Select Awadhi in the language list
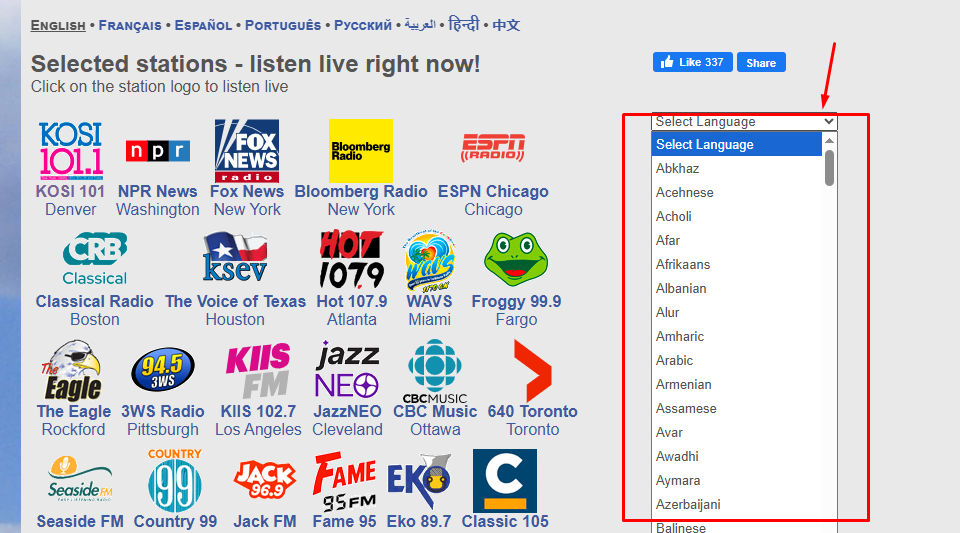This screenshot has width=960, height=533. (x=737, y=457)
